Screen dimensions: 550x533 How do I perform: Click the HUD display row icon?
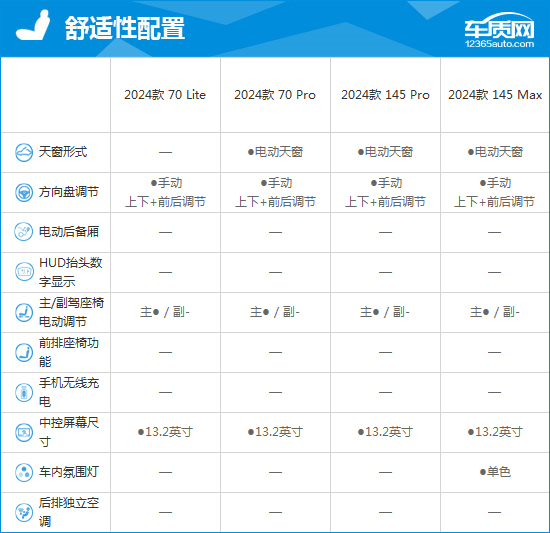coord(24,272)
